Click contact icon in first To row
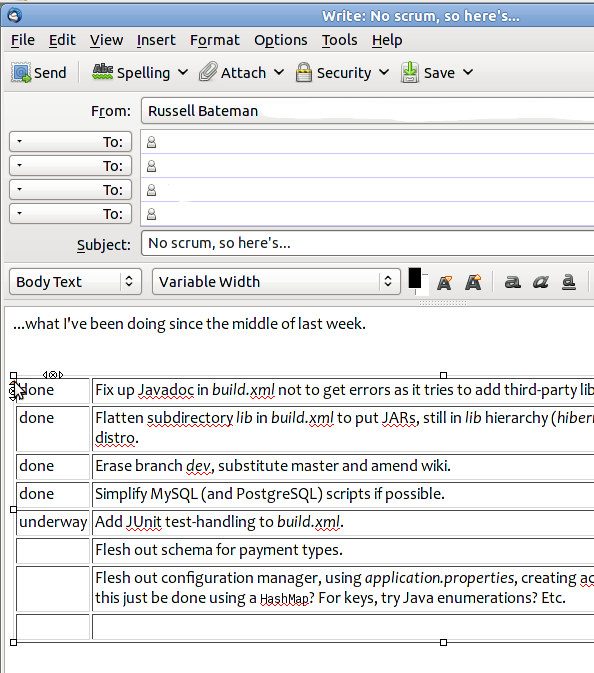Viewport: 594px width, 673px height. pyautogui.click(x=152, y=142)
